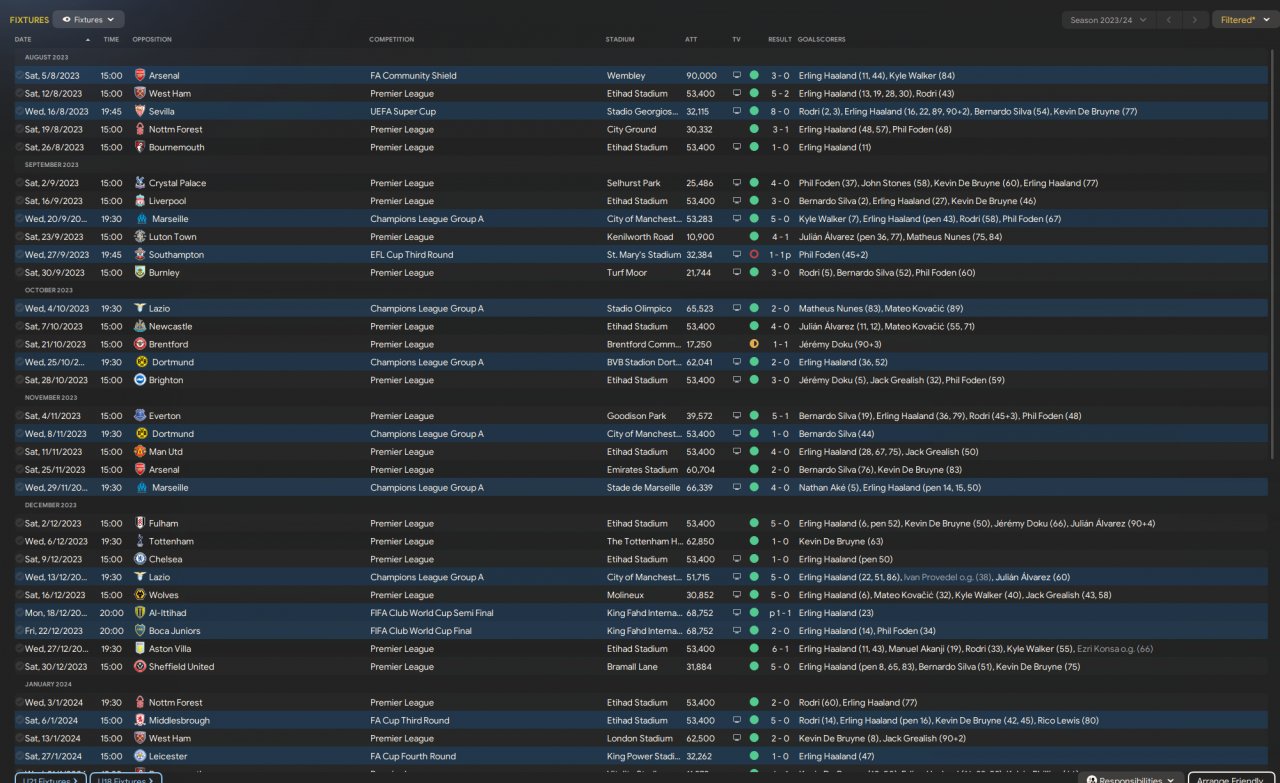Click the Emirates Stadium name
Viewport: 1280px width, 783px height.
pos(642,470)
